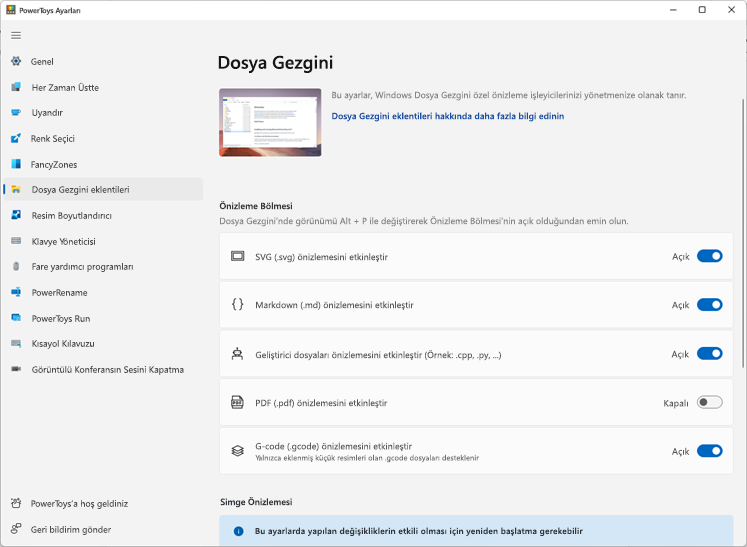Select the Renk Seçici icon
The width and height of the screenshot is (747, 547).
(16, 138)
